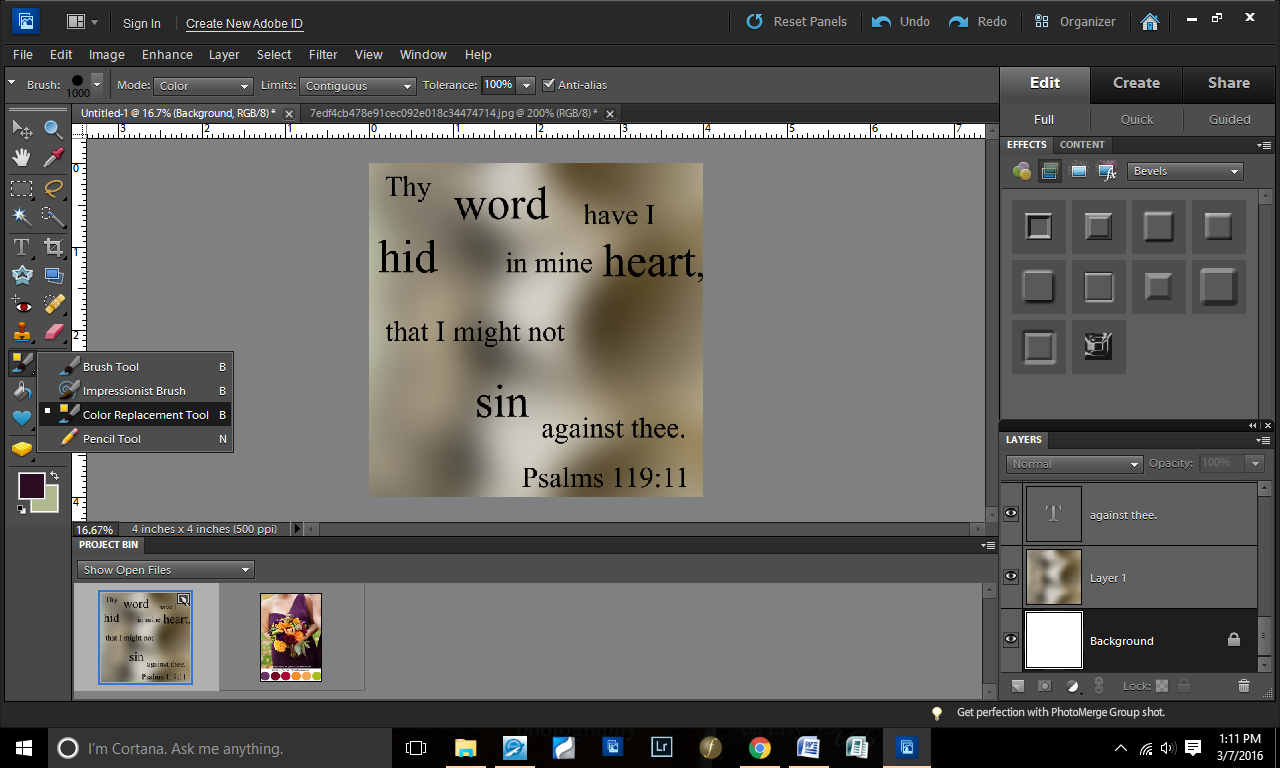Select the Zoom magnifier tool
This screenshot has height=768, width=1280.
(53, 129)
